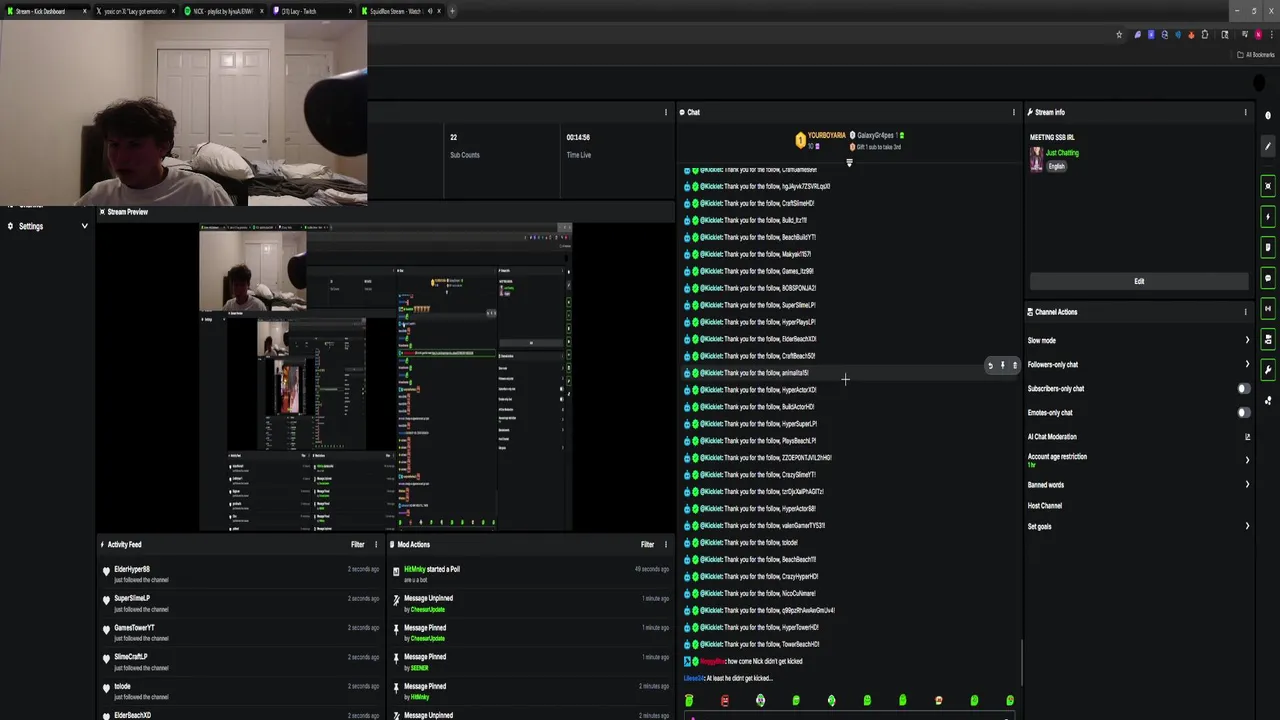Image resolution: width=1280 pixels, height=720 pixels.
Task: Expand Followers-only chat options
Action: (x=1247, y=365)
